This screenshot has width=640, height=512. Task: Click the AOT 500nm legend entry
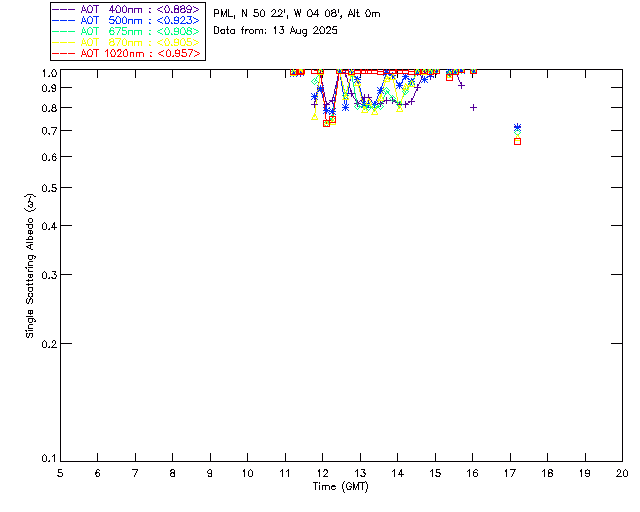pyautogui.click(x=126, y=20)
